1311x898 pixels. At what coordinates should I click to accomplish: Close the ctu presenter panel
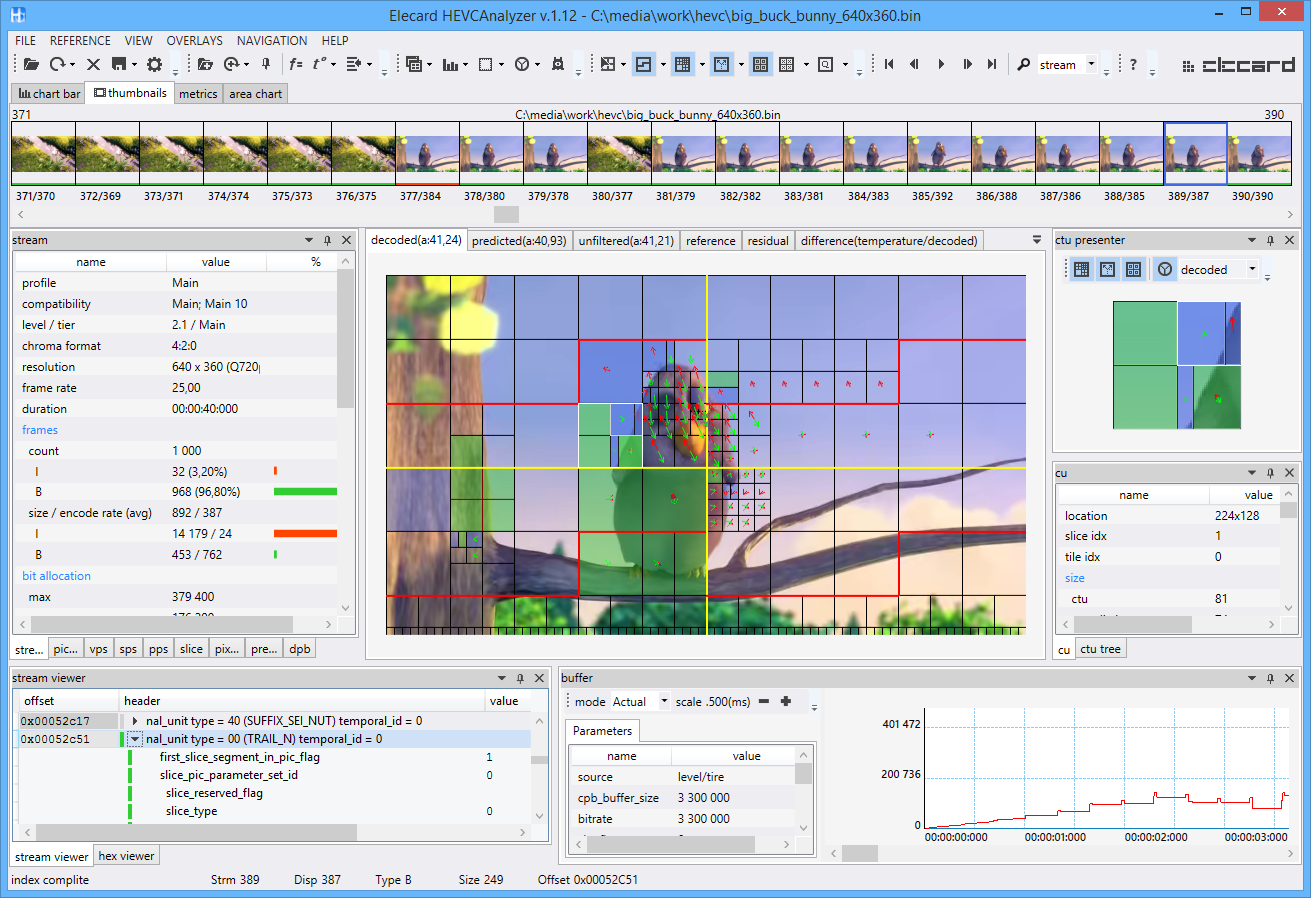pos(1290,240)
